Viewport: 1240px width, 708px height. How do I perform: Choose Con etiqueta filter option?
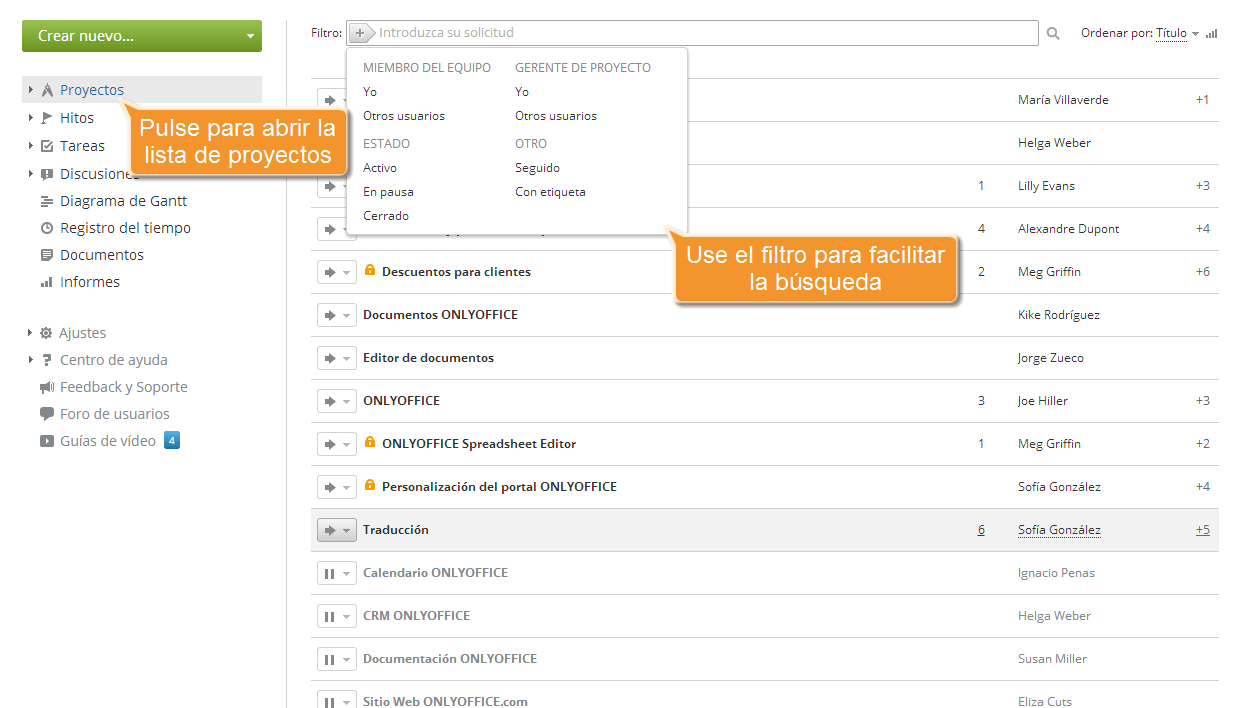pos(550,192)
